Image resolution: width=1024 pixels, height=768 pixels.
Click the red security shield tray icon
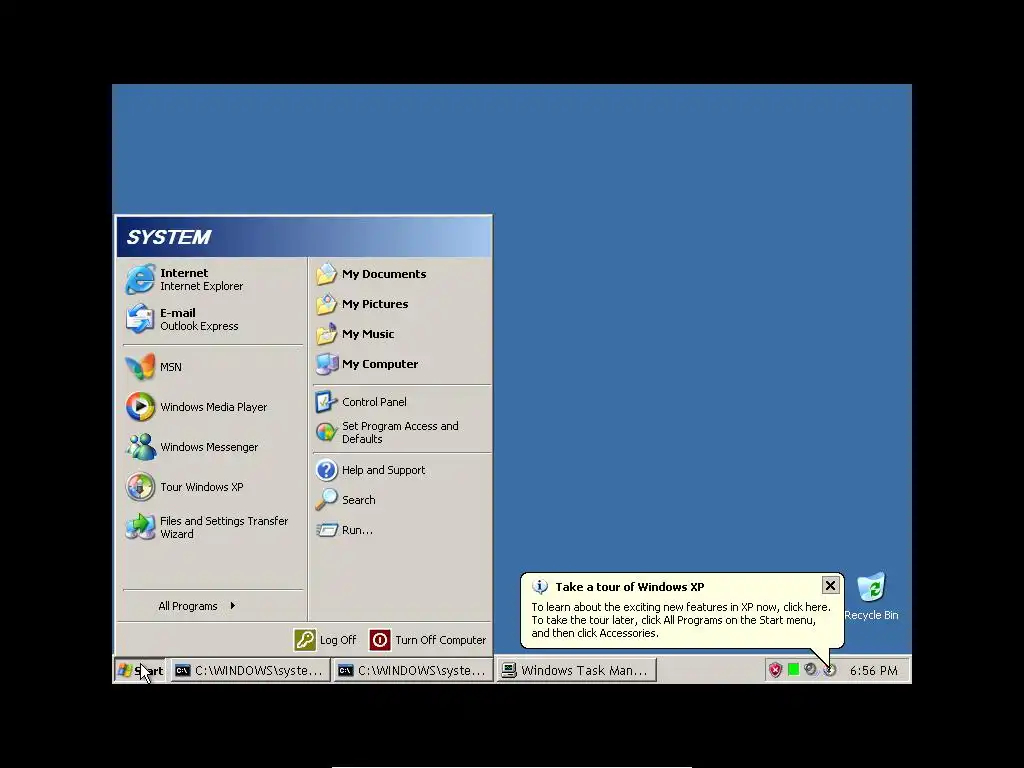775,670
